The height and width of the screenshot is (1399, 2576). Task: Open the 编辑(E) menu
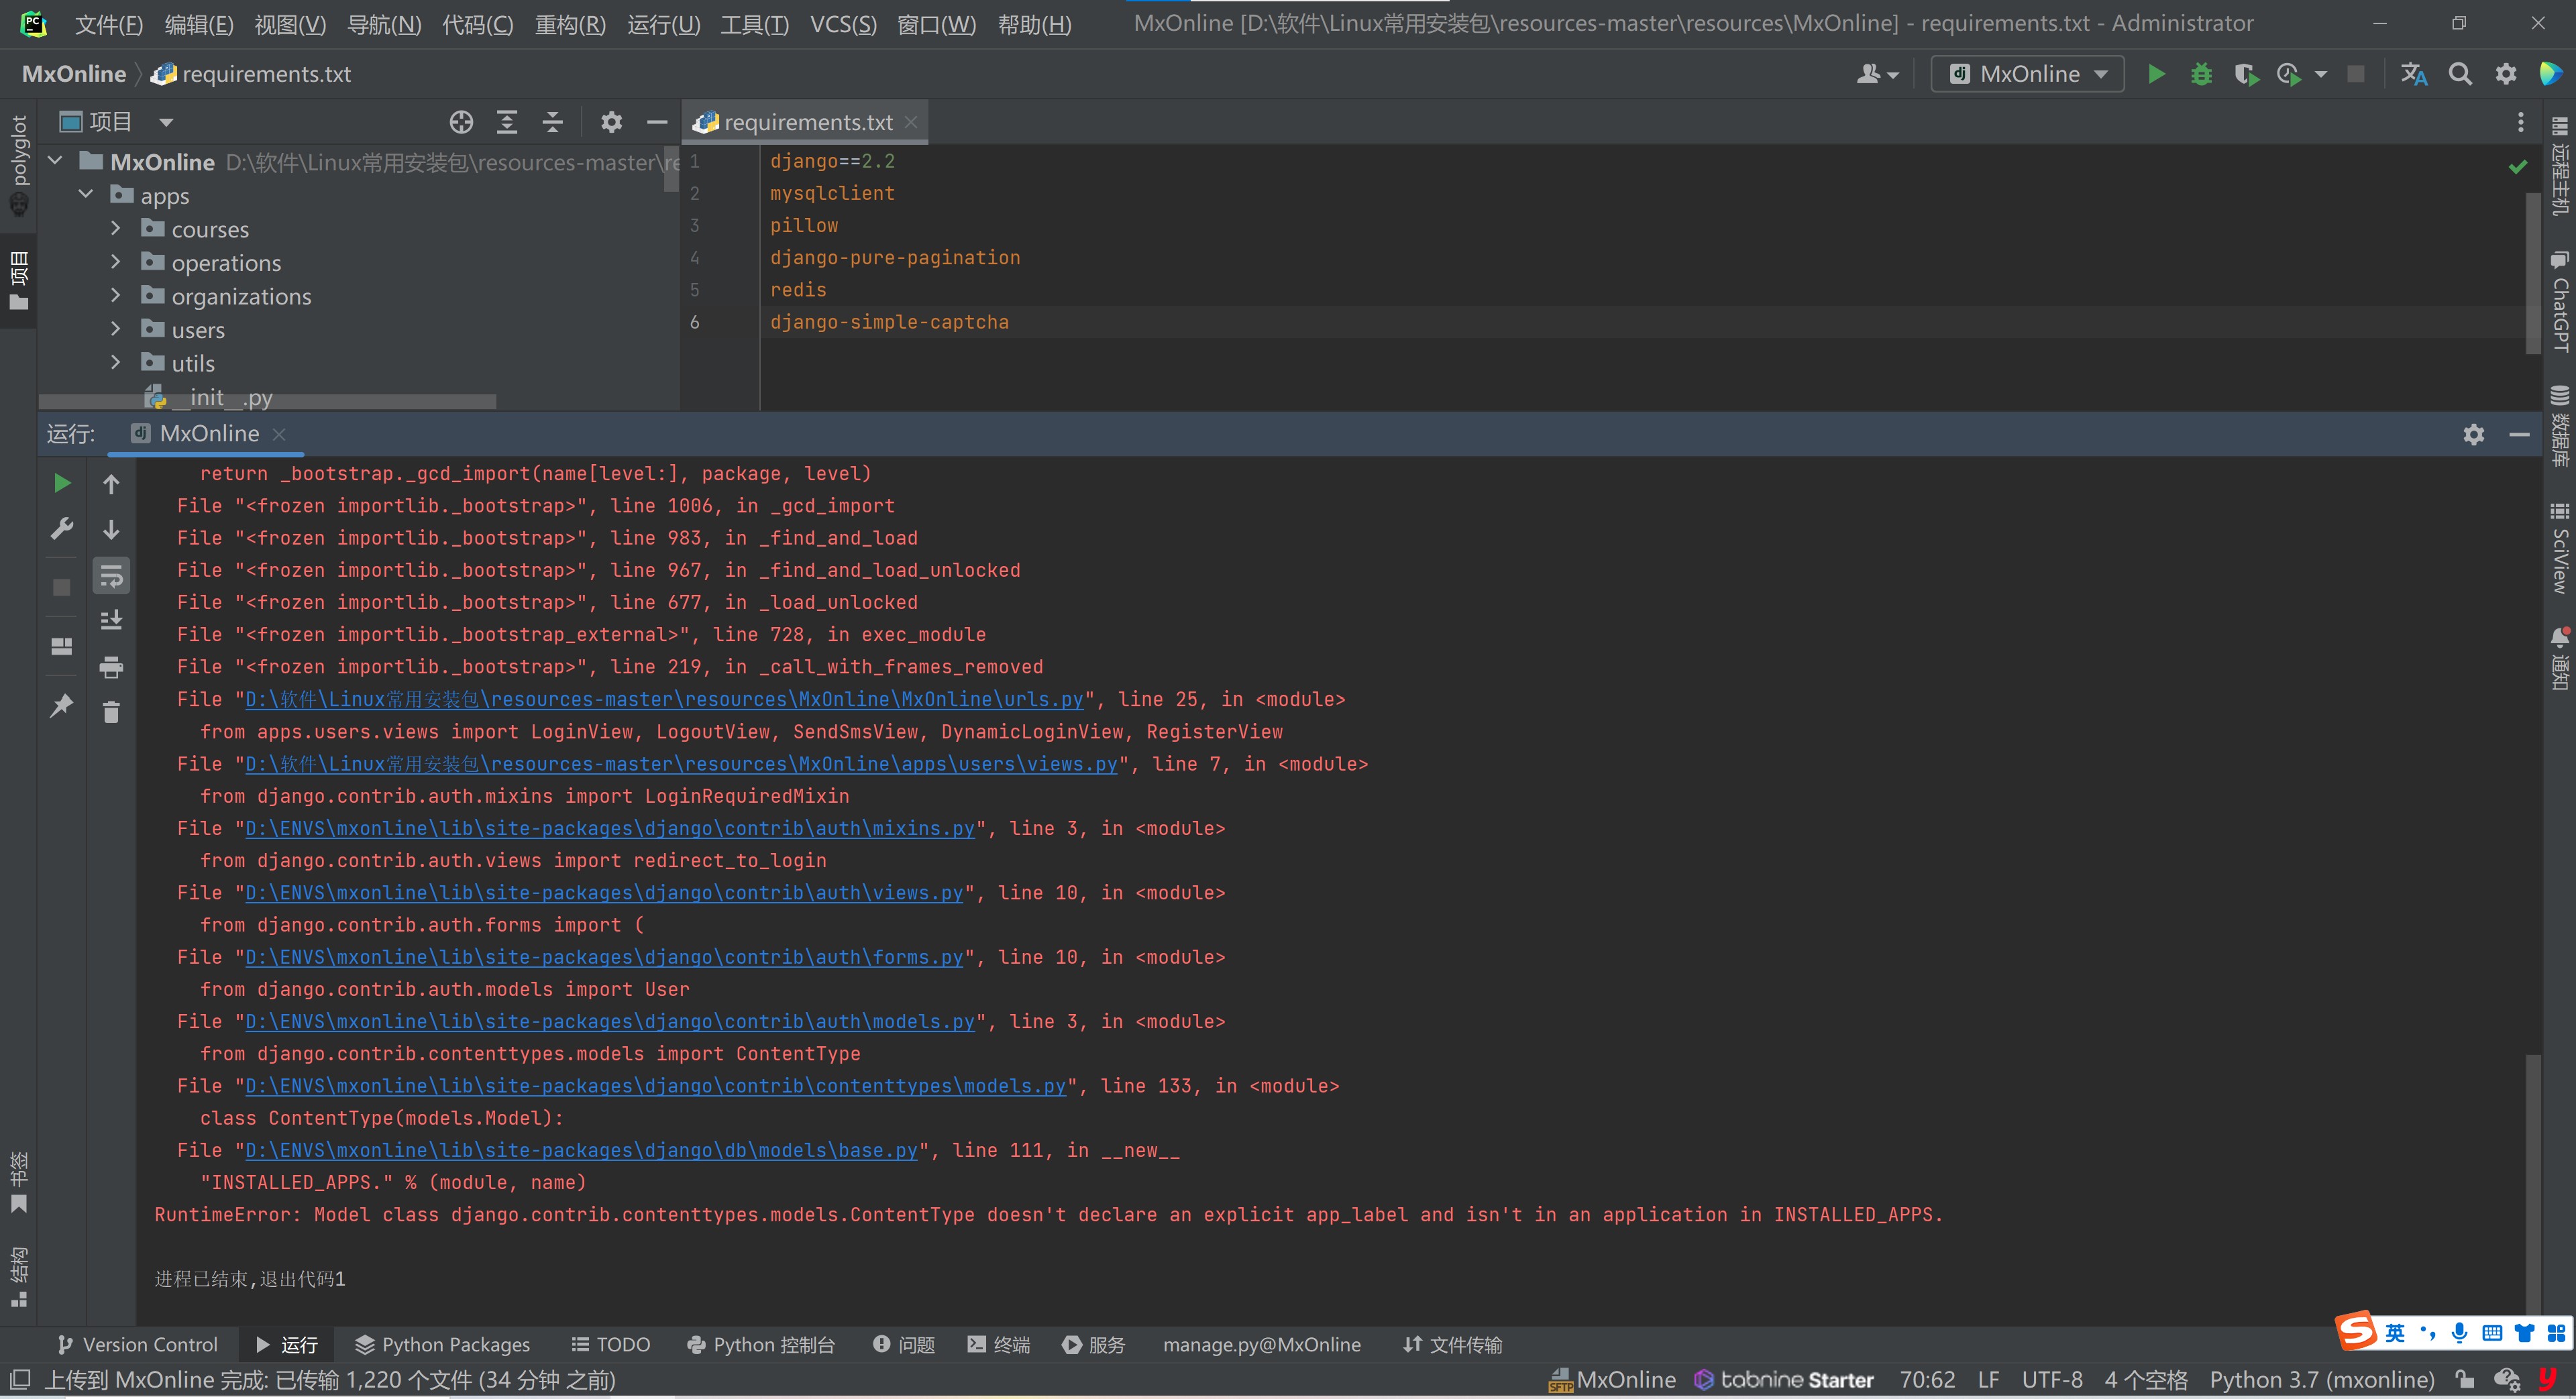pyautogui.click(x=199, y=24)
